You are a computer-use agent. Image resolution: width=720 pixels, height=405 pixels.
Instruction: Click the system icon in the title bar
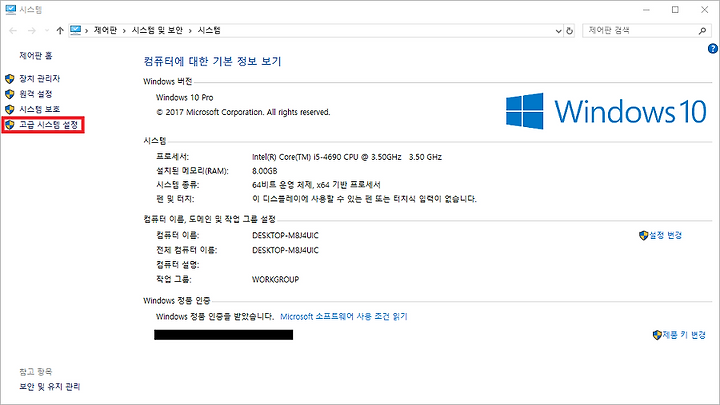[x=11, y=9]
